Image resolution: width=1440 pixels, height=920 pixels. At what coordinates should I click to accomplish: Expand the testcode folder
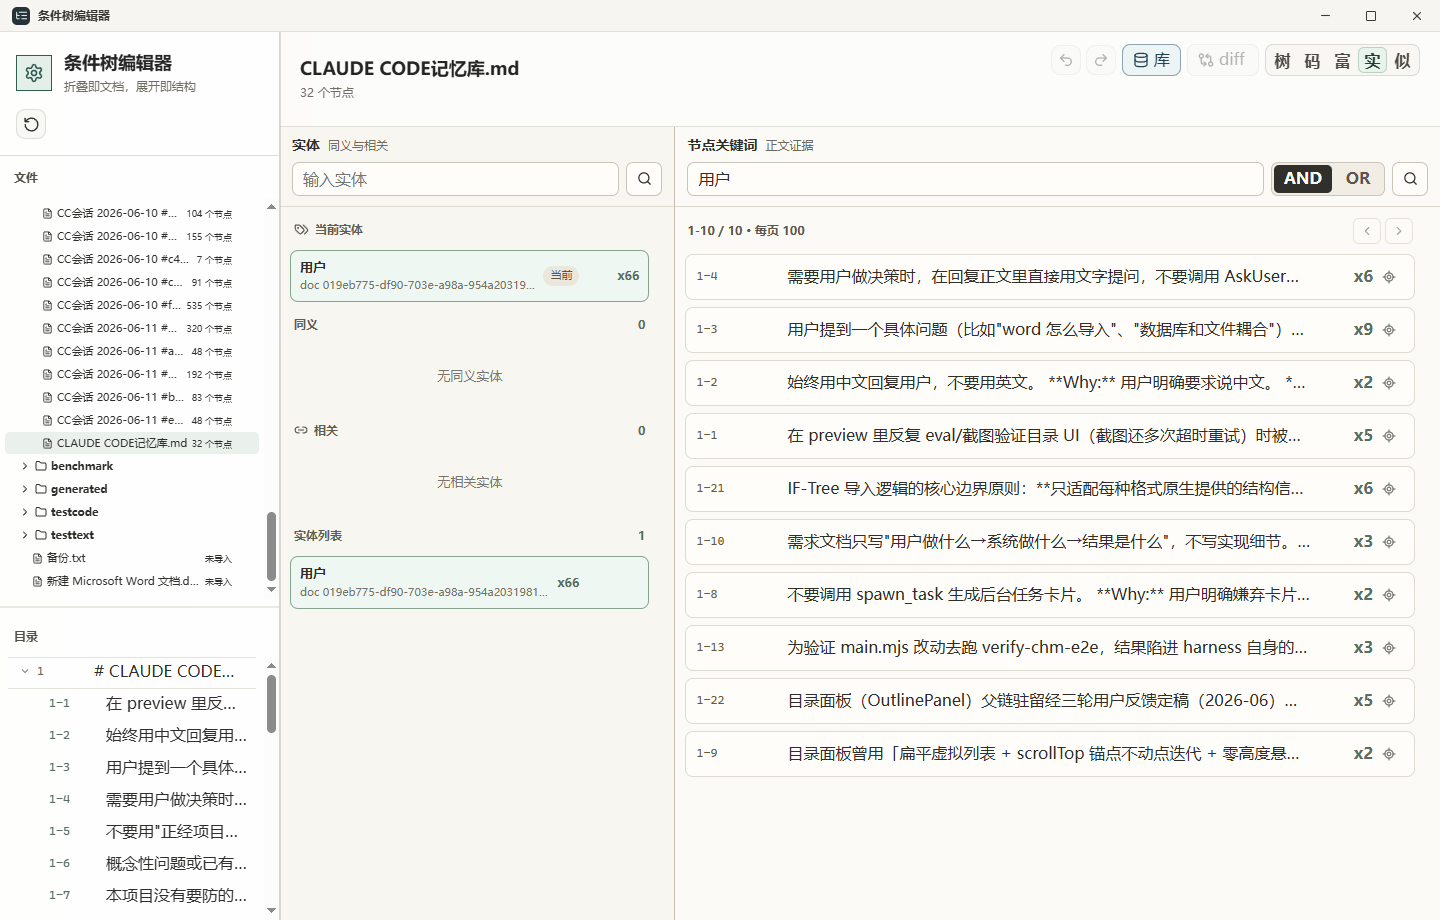tap(25, 512)
